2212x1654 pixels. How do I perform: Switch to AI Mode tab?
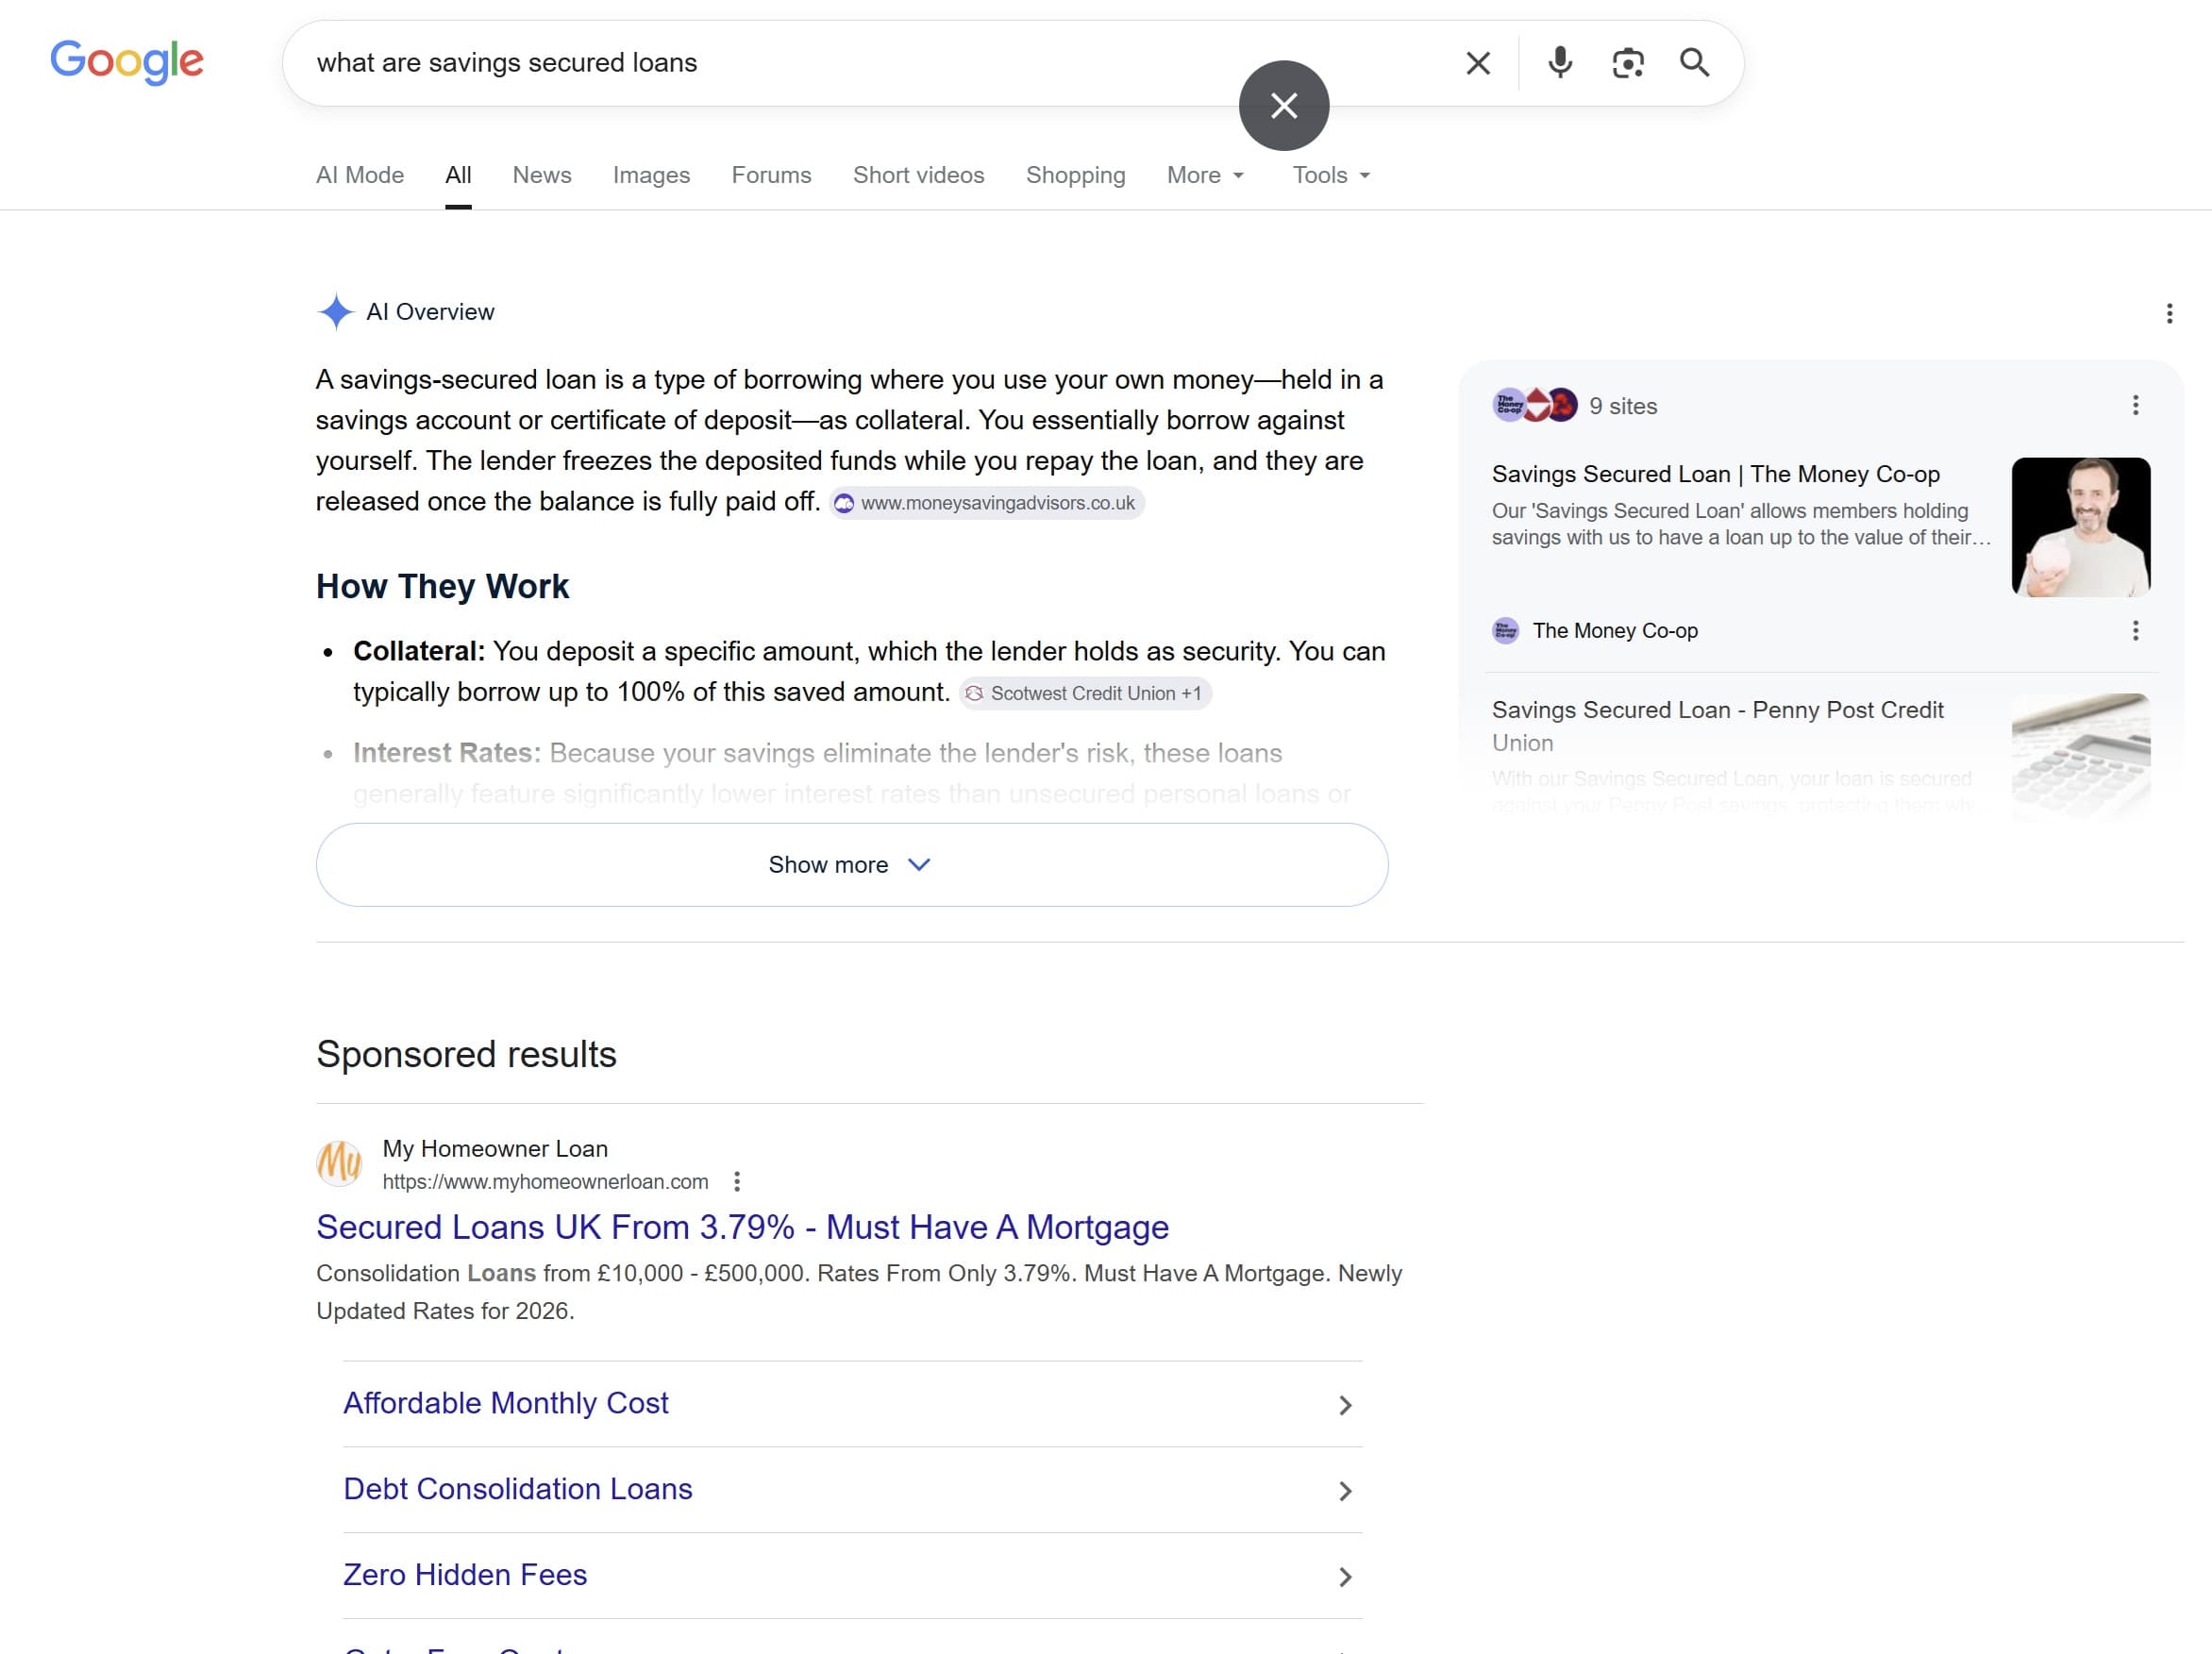tap(360, 175)
